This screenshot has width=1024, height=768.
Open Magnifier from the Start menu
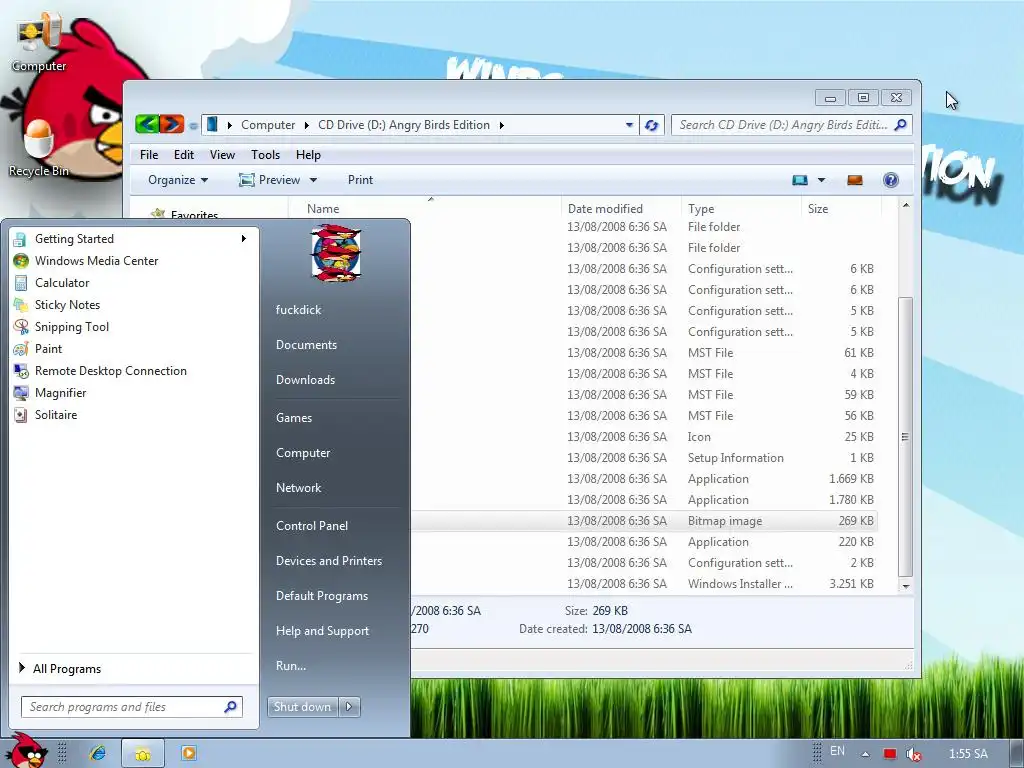click(x=131, y=392)
